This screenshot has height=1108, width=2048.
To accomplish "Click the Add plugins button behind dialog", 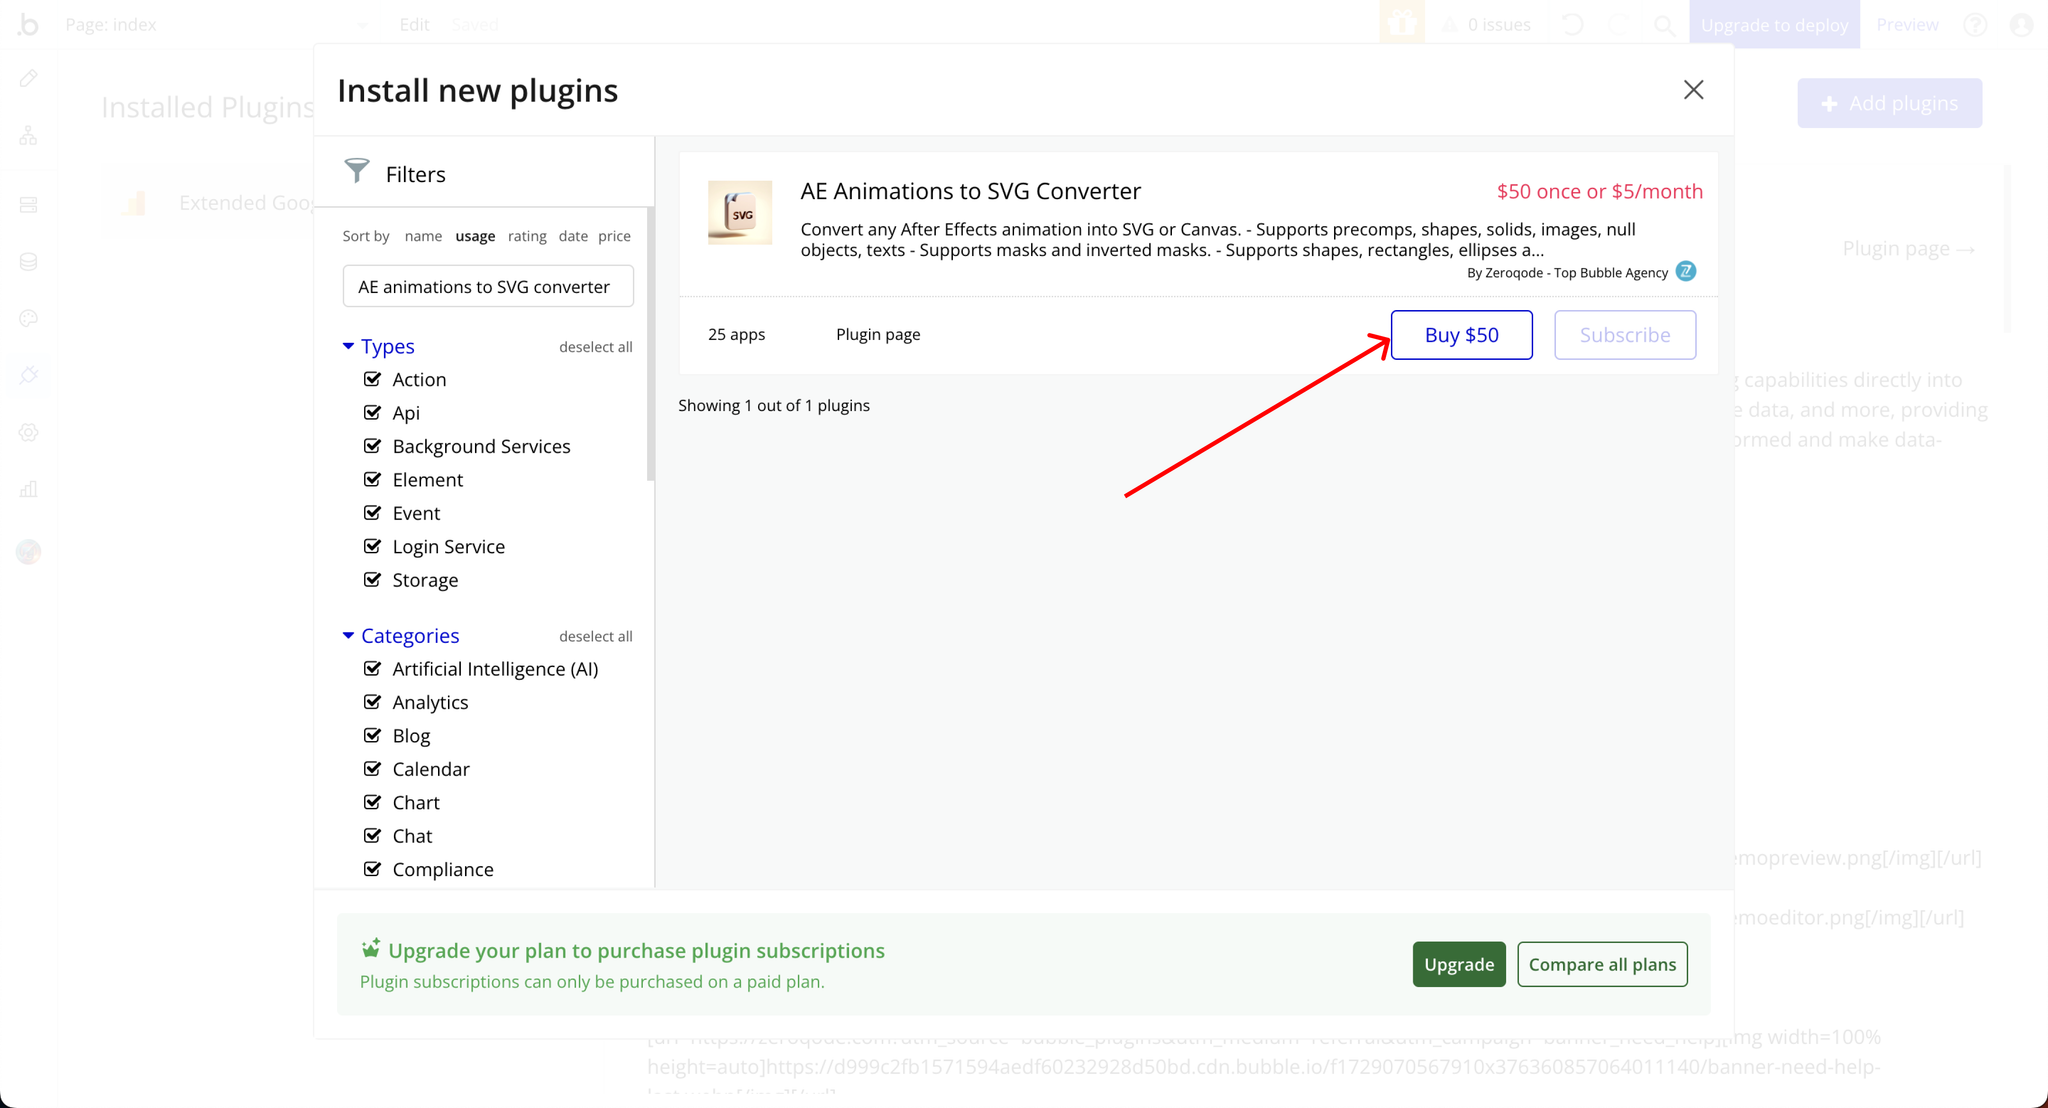I will coord(1889,103).
